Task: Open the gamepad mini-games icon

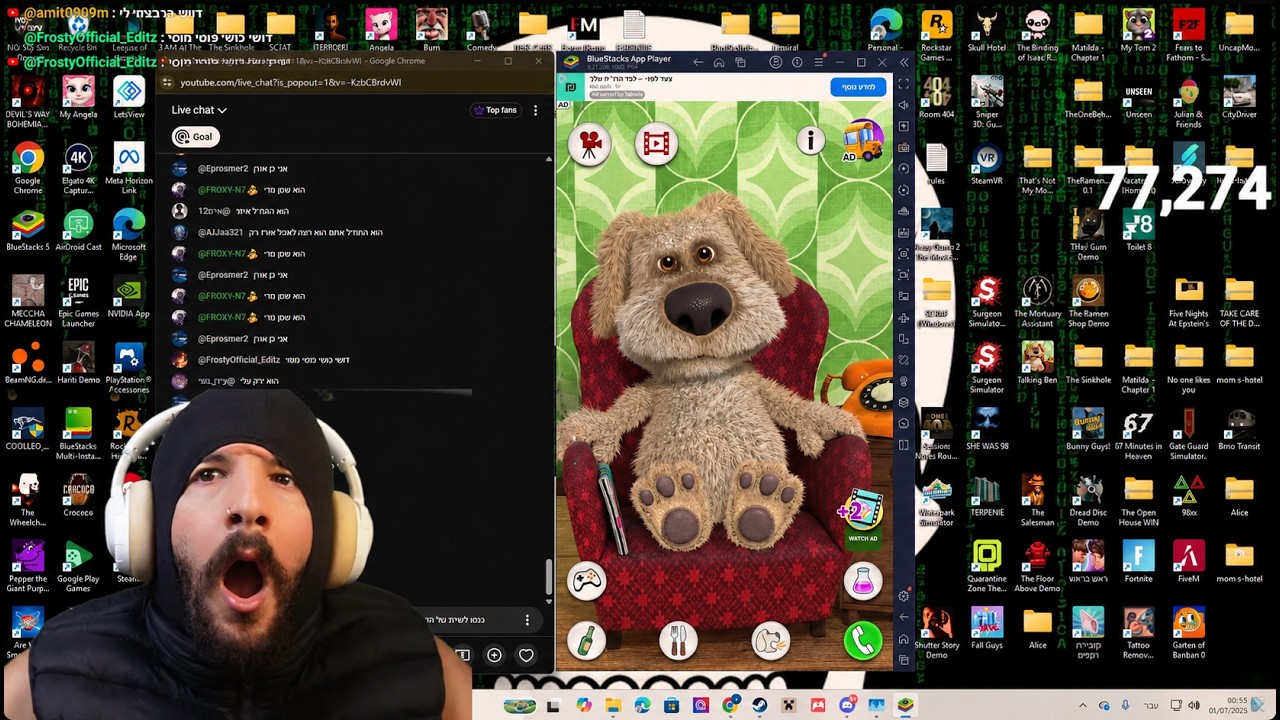Action: coord(587,581)
